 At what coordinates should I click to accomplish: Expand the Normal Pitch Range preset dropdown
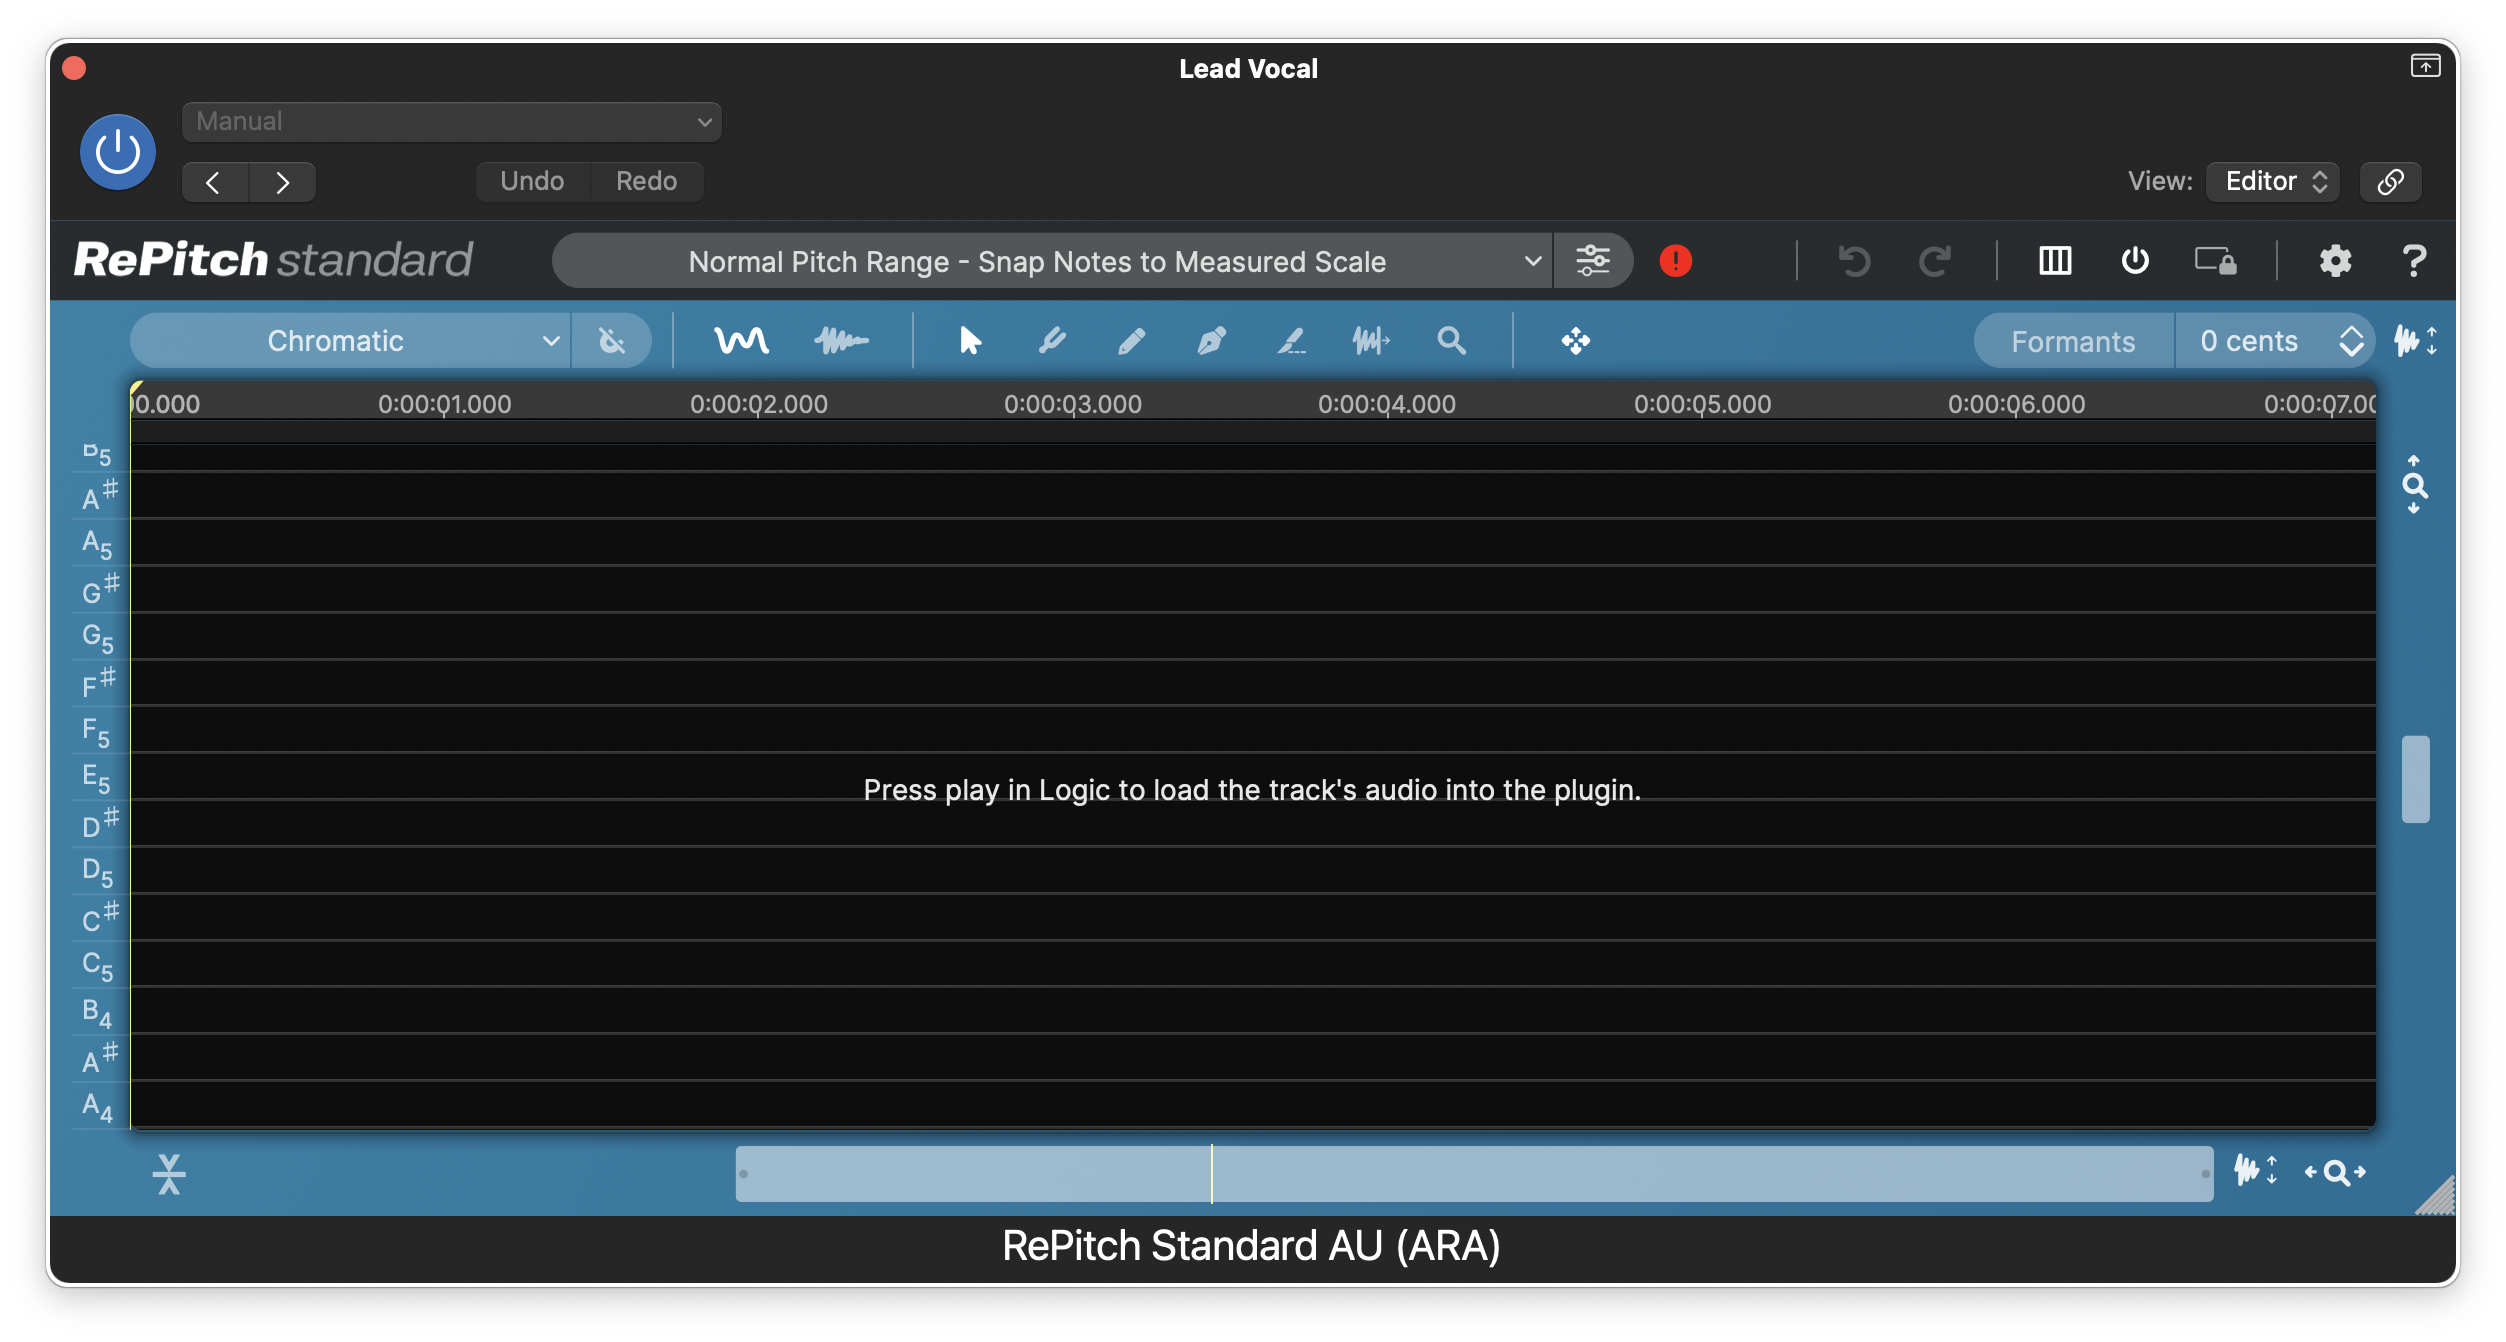[x=1052, y=261]
